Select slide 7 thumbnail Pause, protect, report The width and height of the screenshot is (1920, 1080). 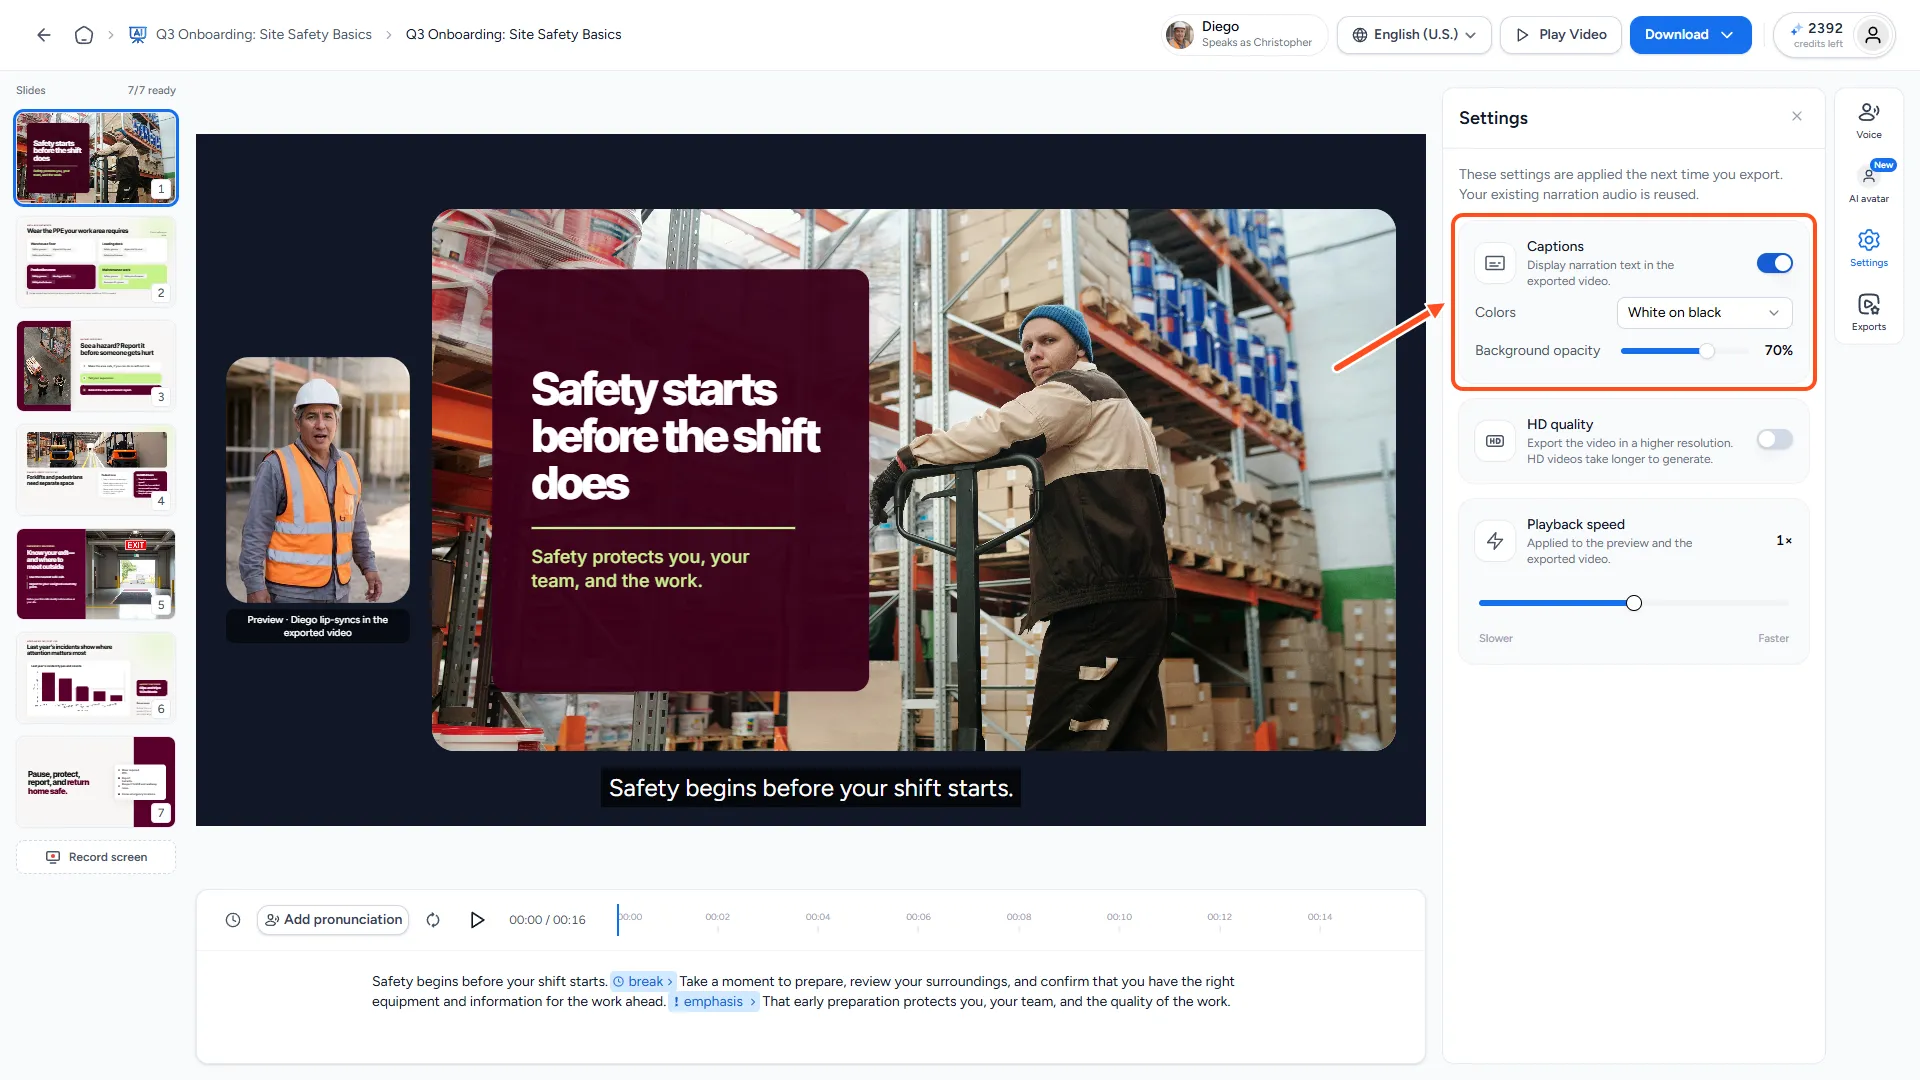point(96,781)
